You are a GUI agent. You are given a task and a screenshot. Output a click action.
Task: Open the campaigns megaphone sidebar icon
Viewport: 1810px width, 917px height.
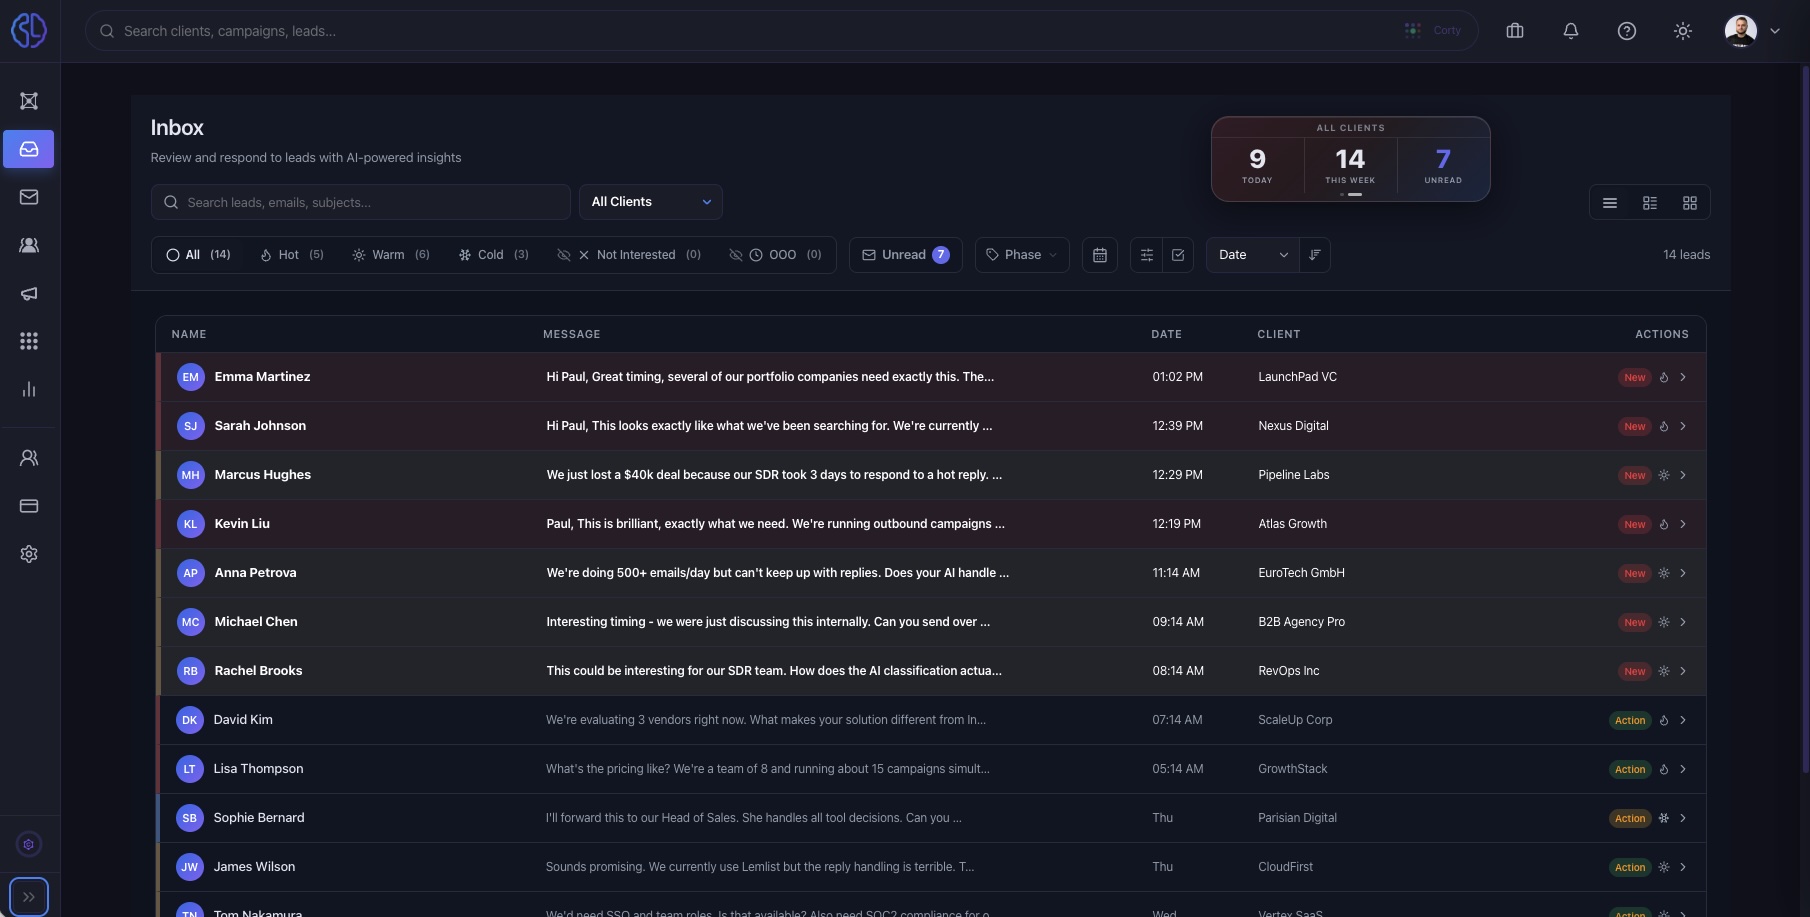29,293
